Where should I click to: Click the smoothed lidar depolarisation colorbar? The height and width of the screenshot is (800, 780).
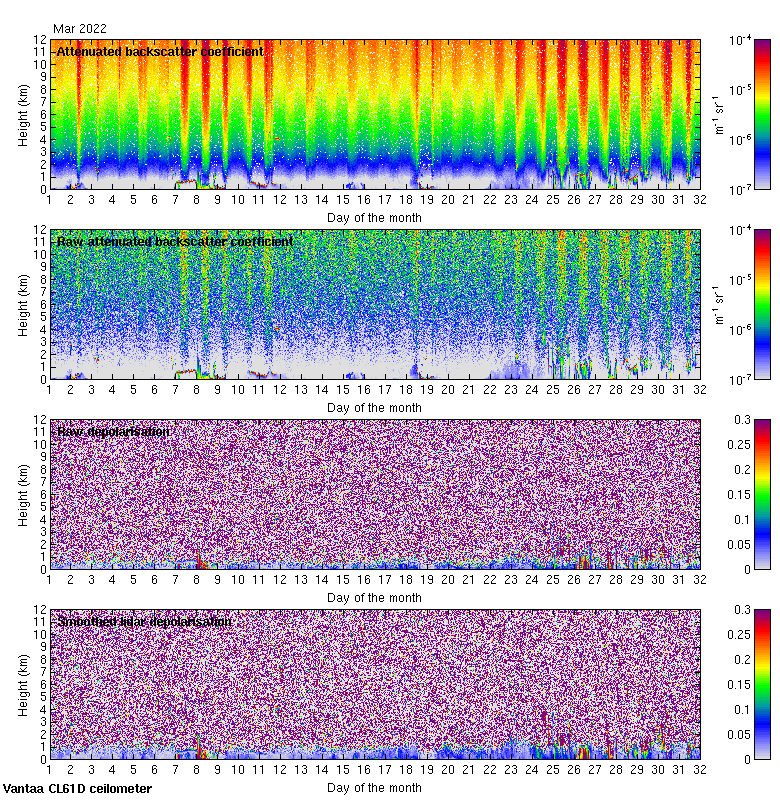point(734,684)
